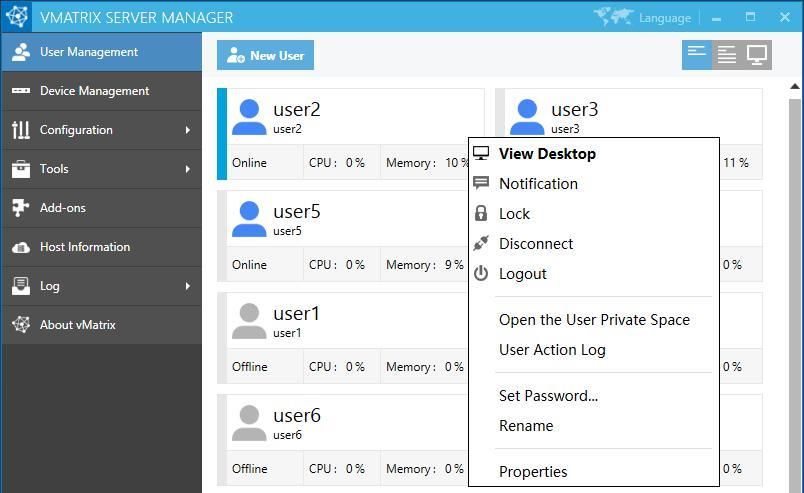Click the speech bubble Notification icon

[481, 183]
